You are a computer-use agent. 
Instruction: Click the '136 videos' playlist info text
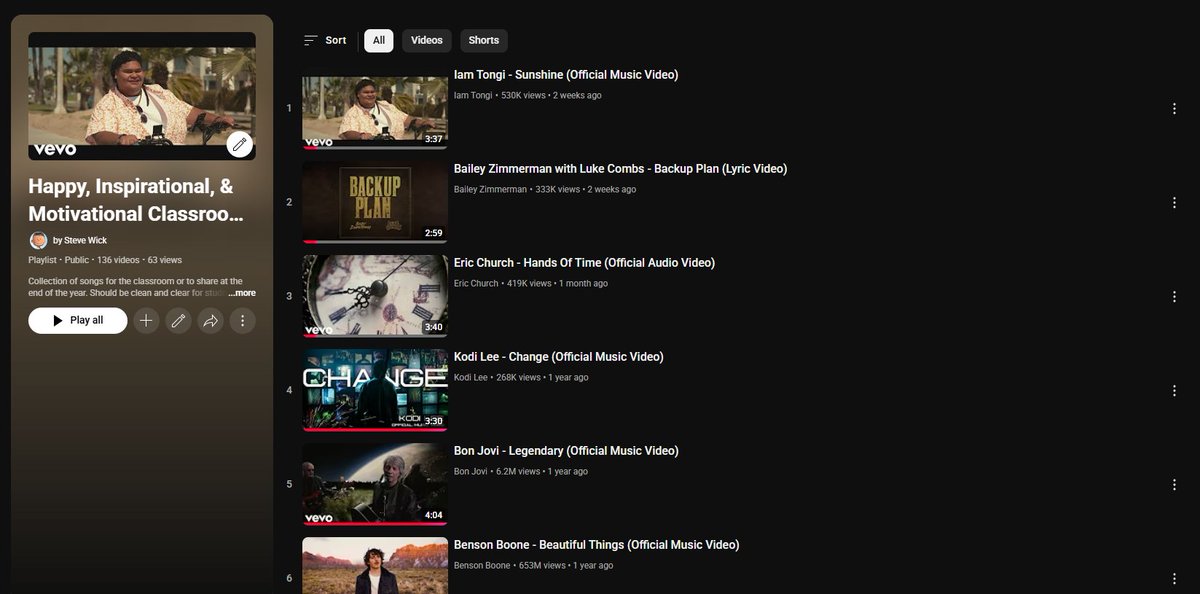118,260
